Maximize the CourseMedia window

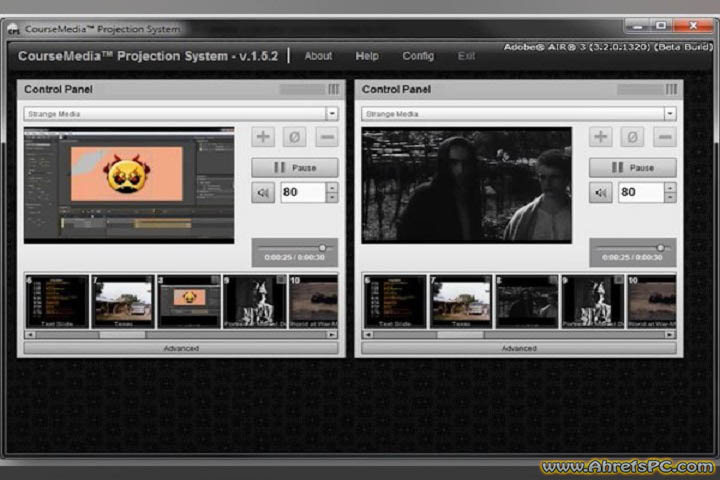click(661, 26)
